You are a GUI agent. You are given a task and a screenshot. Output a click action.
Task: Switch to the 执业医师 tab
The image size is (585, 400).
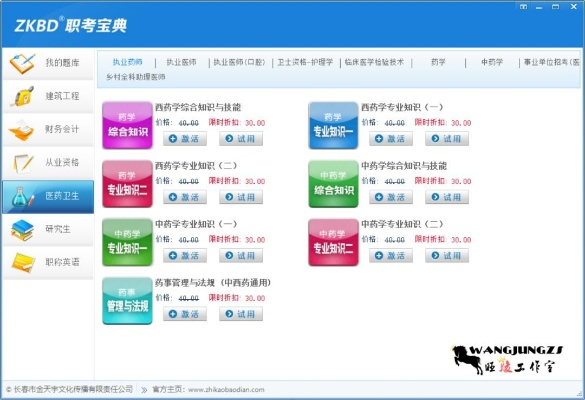point(181,62)
